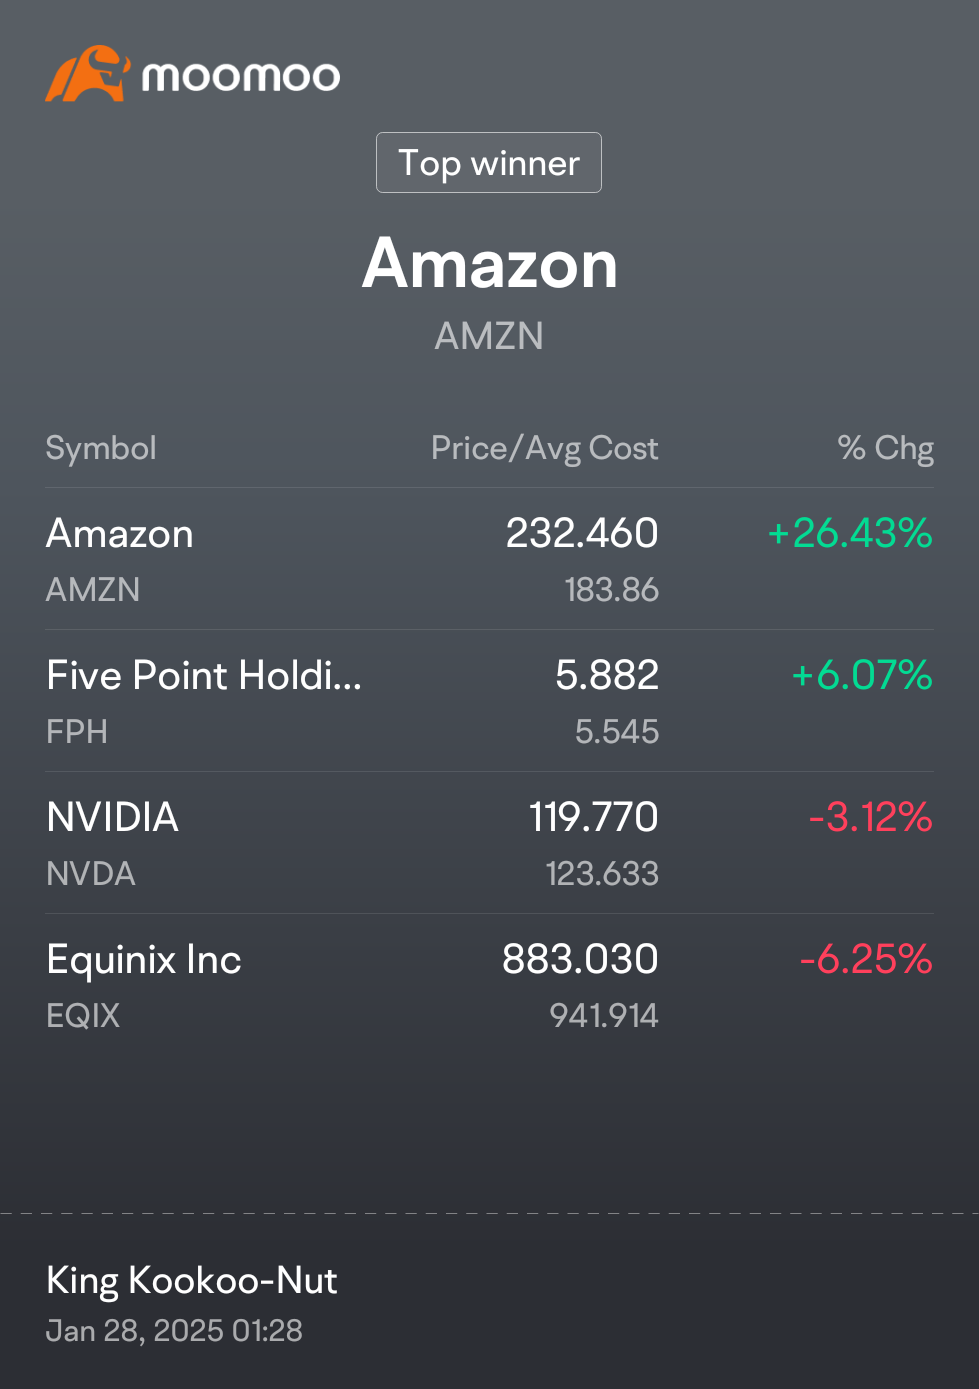Open the Five Point Holdi... row
Screen dimensions: 979x1389
[490, 701]
